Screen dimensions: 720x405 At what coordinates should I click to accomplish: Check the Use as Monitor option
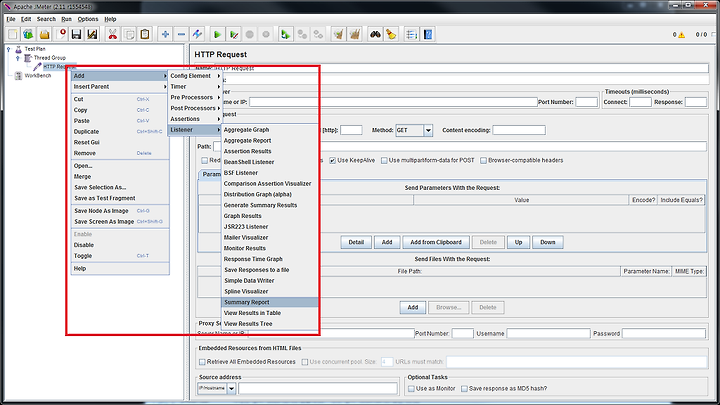411,388
